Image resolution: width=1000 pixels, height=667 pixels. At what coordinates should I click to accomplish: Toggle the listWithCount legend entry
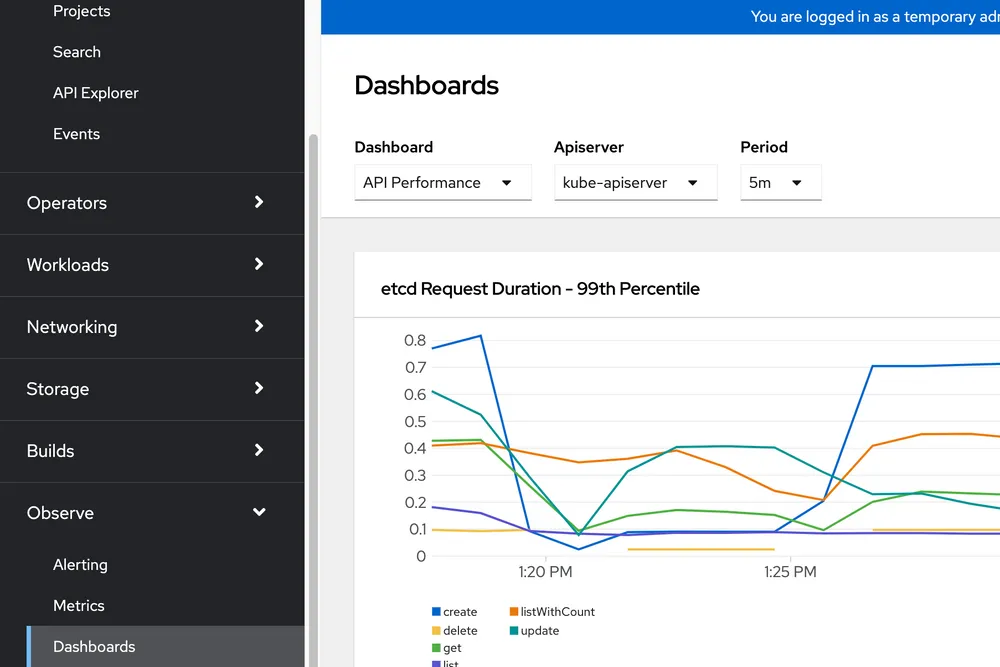[551, 611]
